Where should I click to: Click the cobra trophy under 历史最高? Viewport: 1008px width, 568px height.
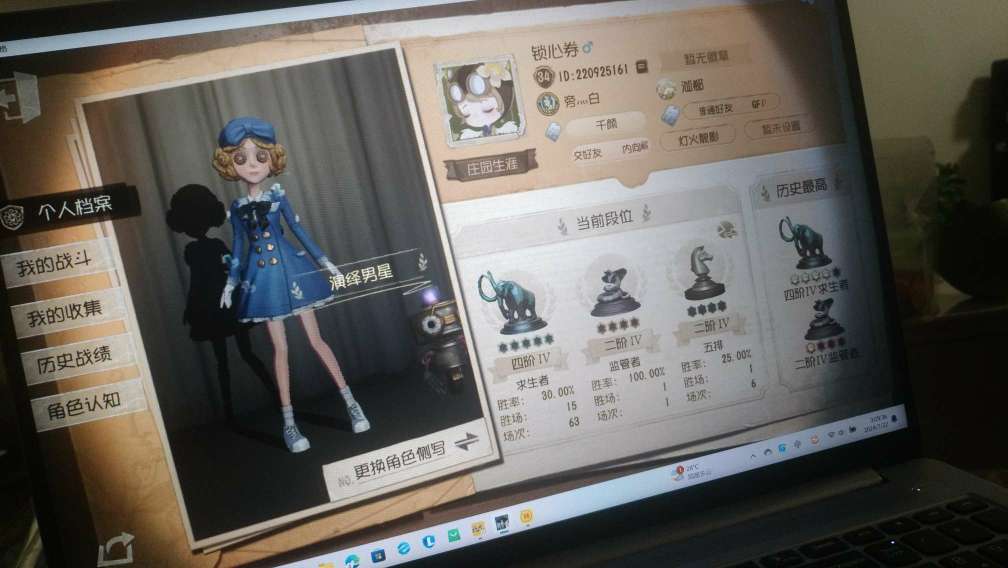pos(825,319)
